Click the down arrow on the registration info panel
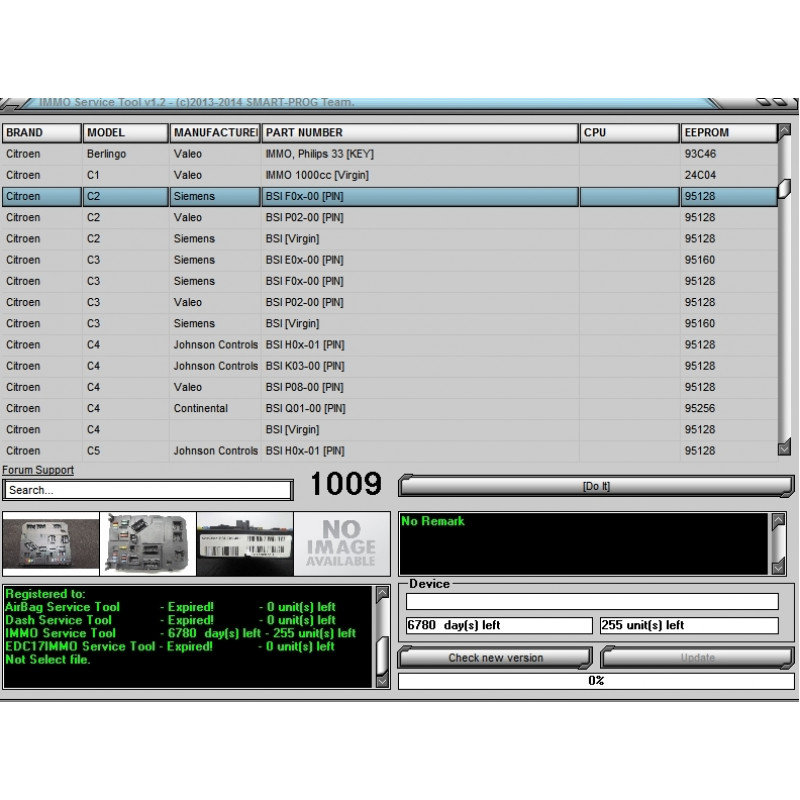The image size is (800, 800). click(x=383, y=682)
